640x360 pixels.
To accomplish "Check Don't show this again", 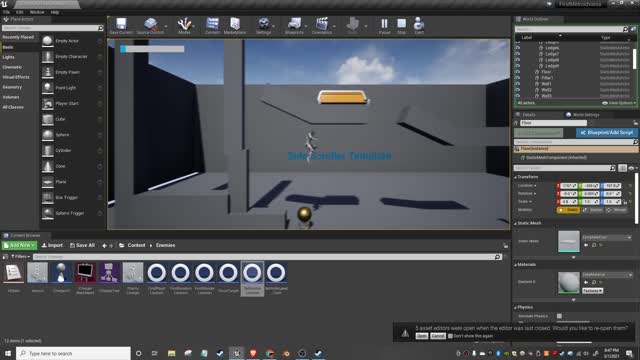I will (450, 336).
